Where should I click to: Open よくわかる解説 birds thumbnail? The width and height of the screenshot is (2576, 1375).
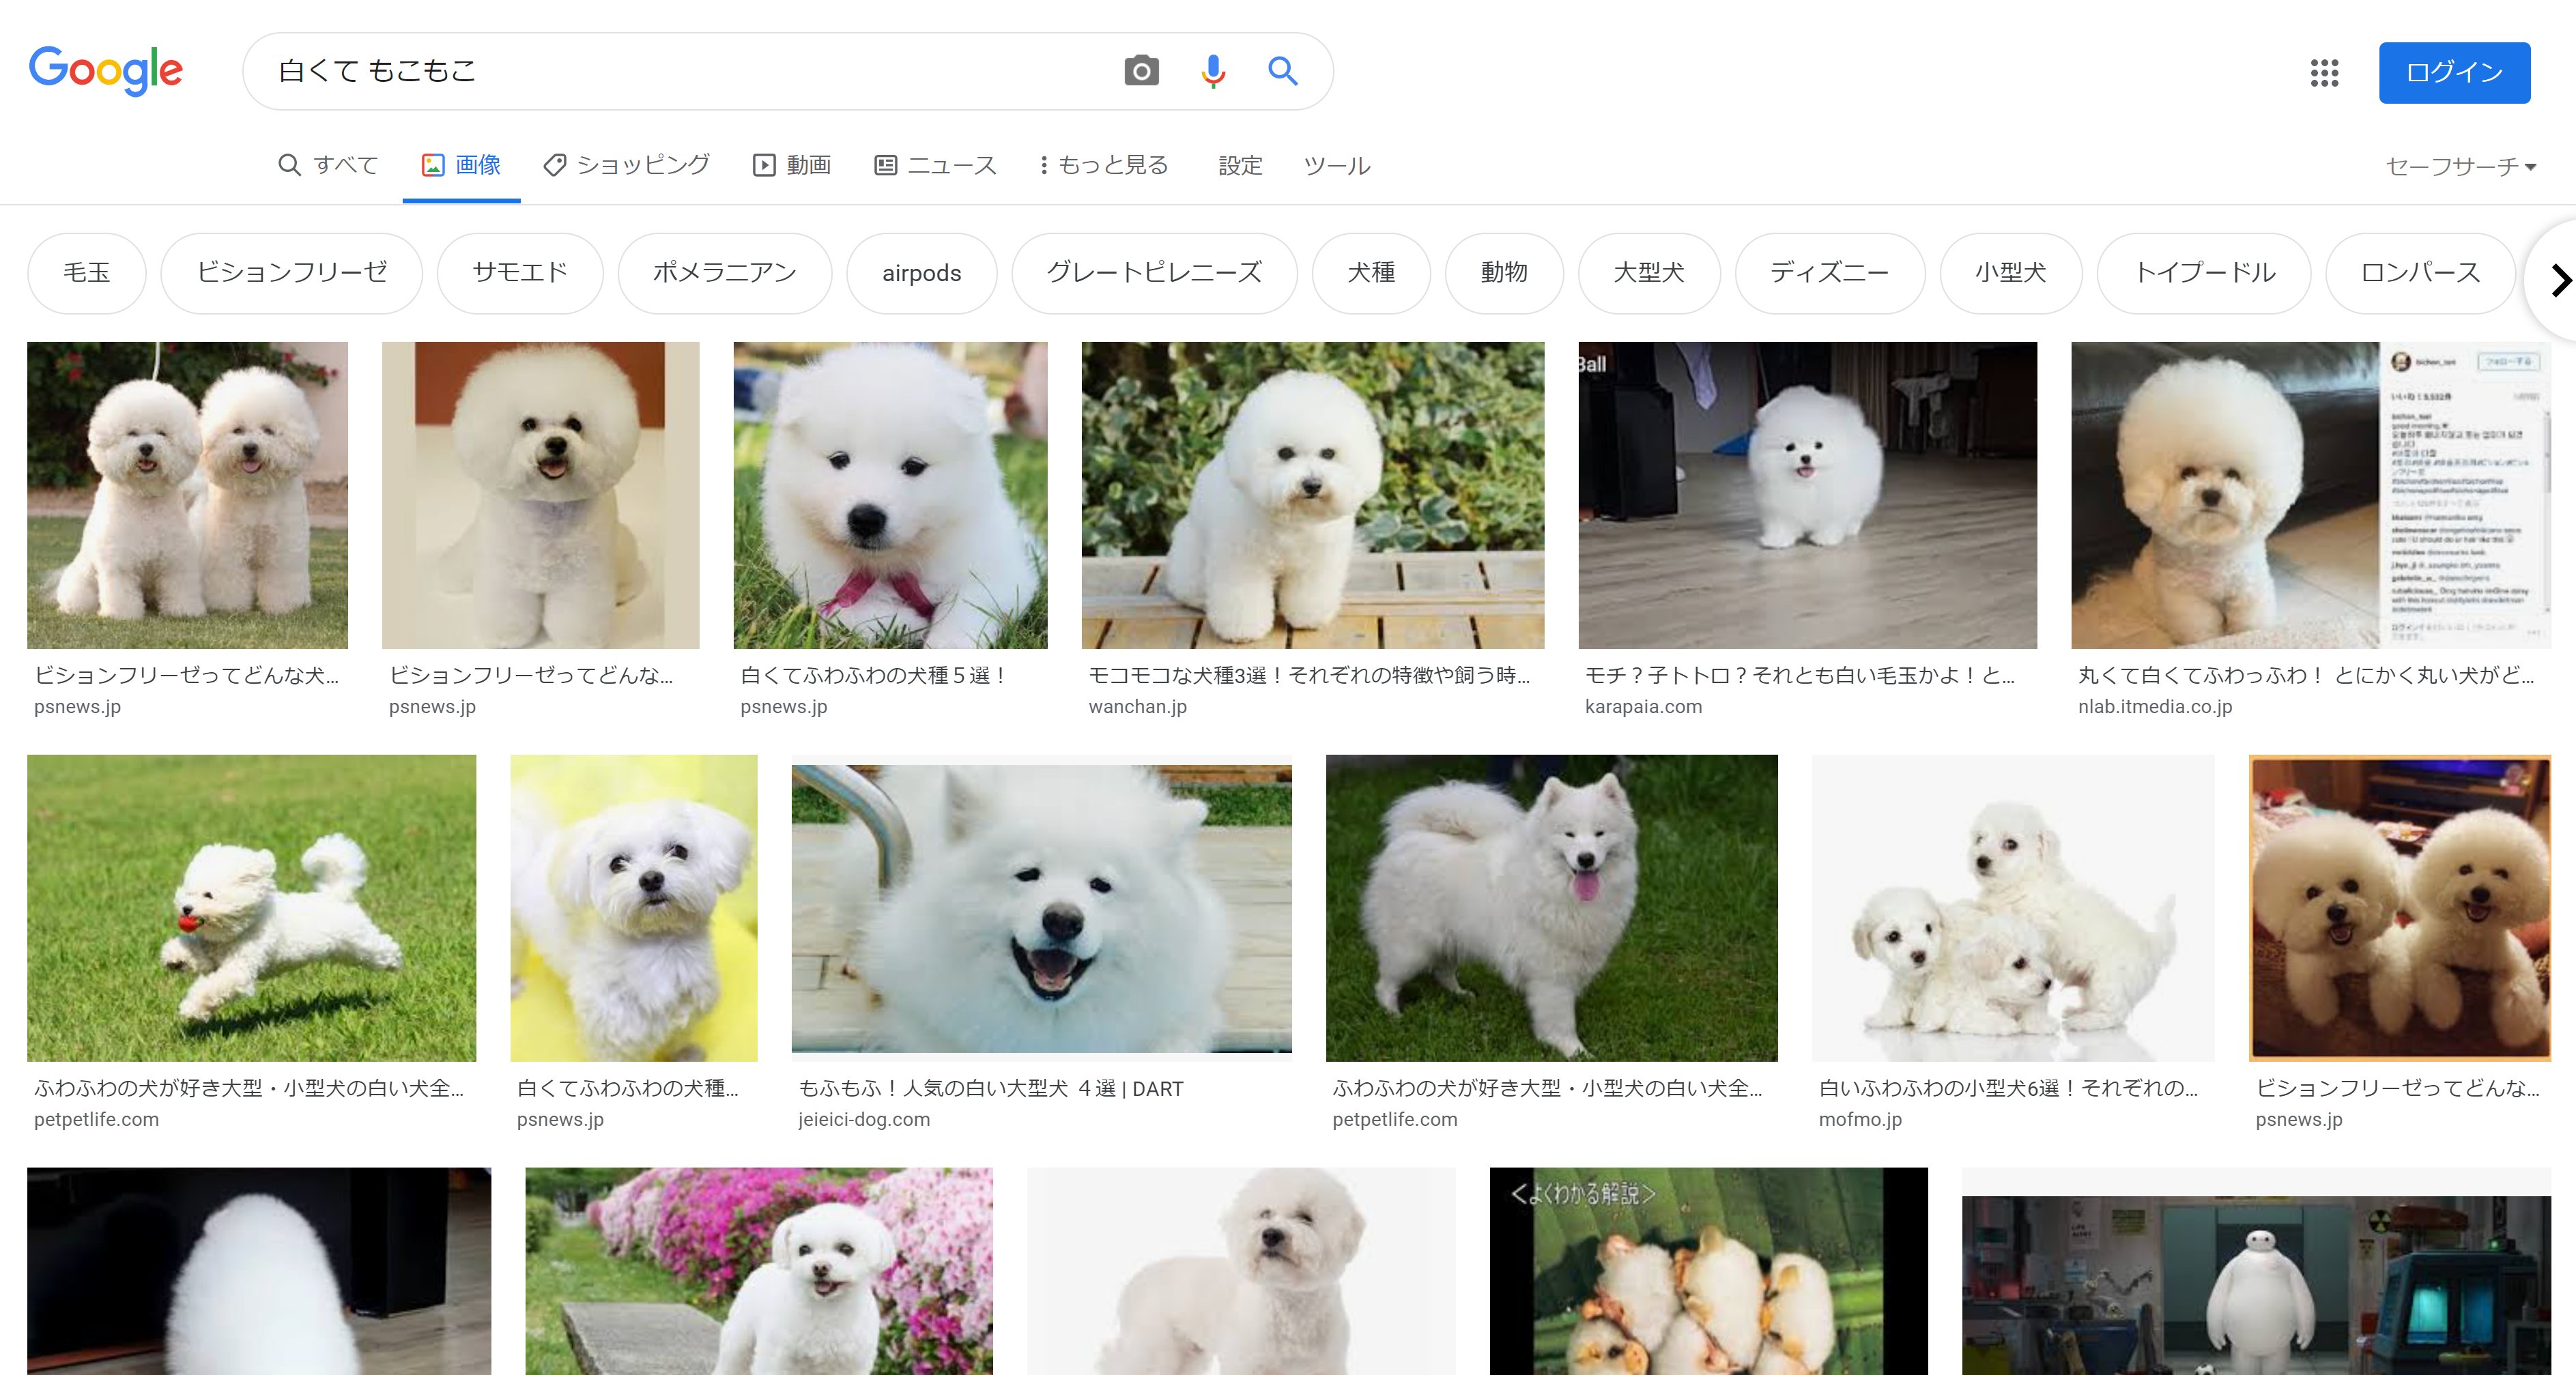click(1708, 1271)
